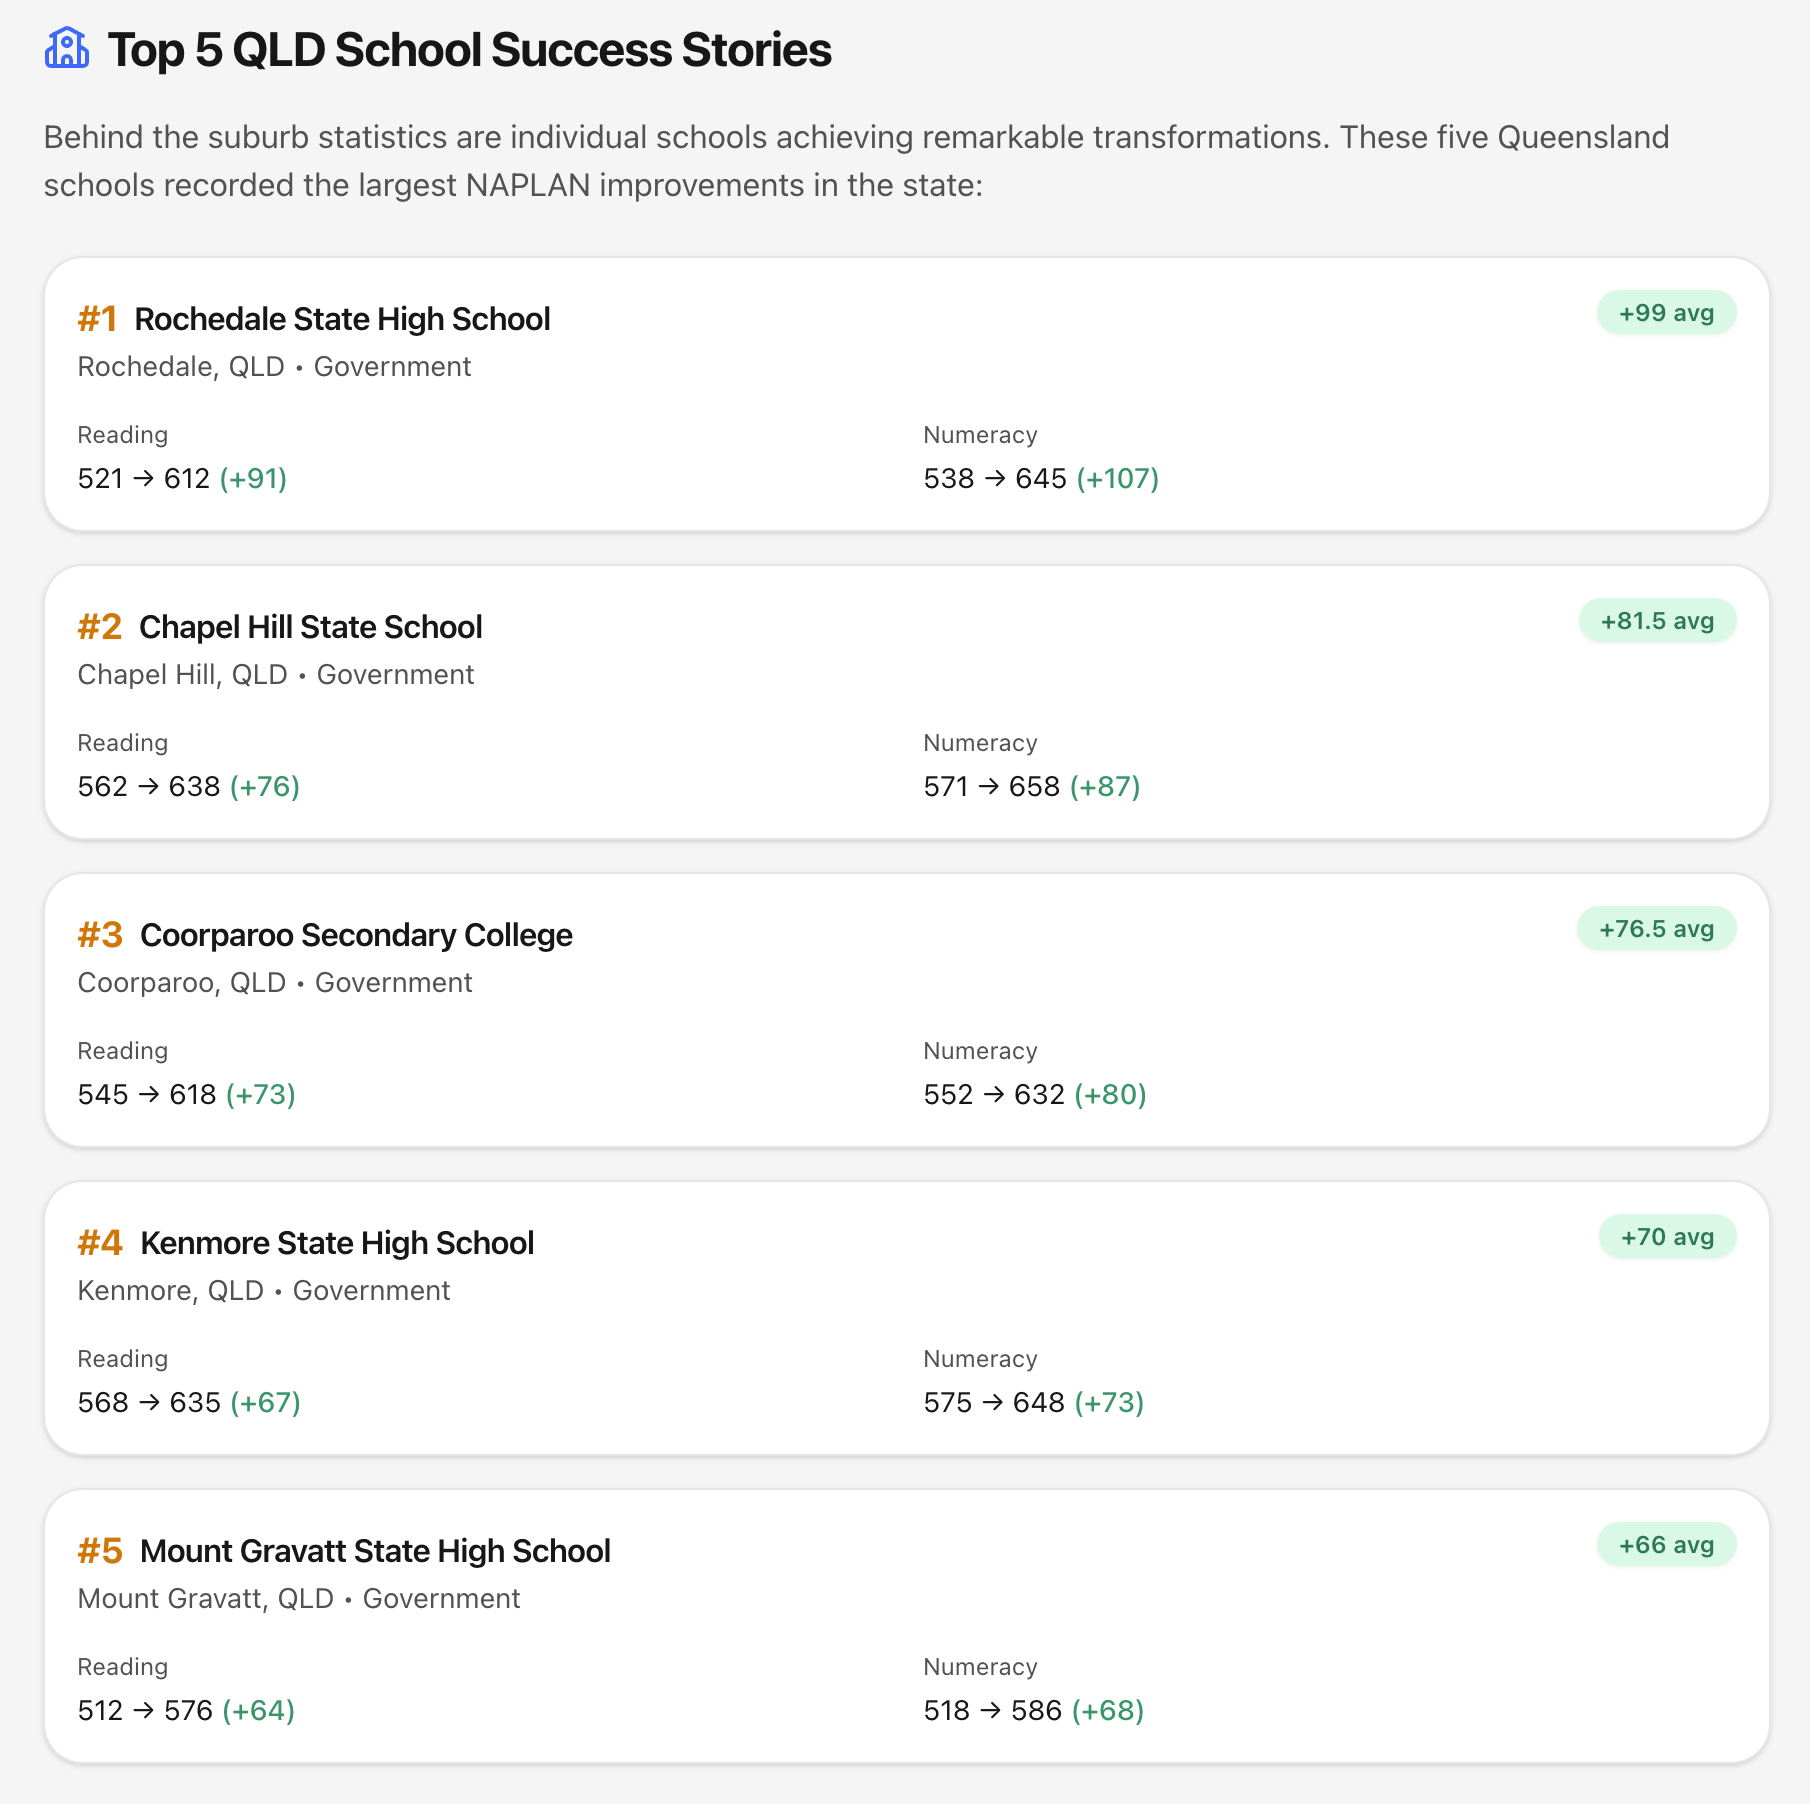Open Mount Gravatt State High School title
Viewport: 1810px width, 1804px height.
coord(375,1551)
